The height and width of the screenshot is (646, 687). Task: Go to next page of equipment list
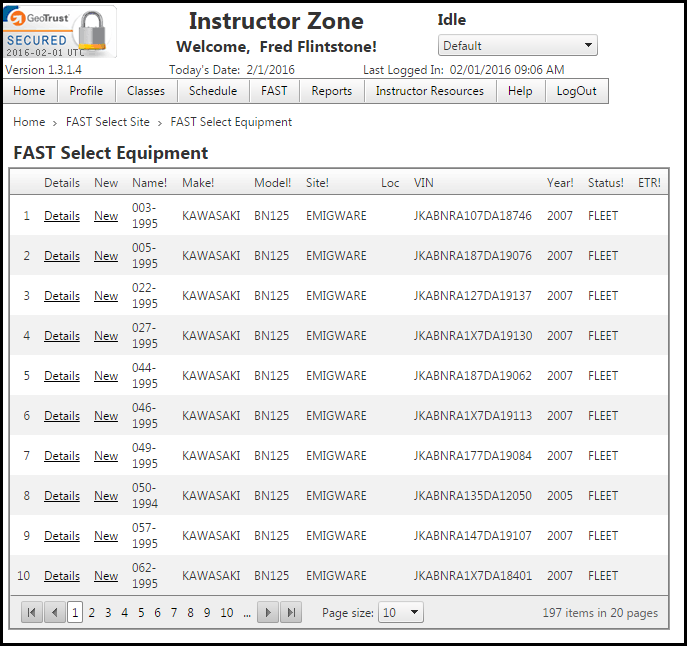point(268,612)
